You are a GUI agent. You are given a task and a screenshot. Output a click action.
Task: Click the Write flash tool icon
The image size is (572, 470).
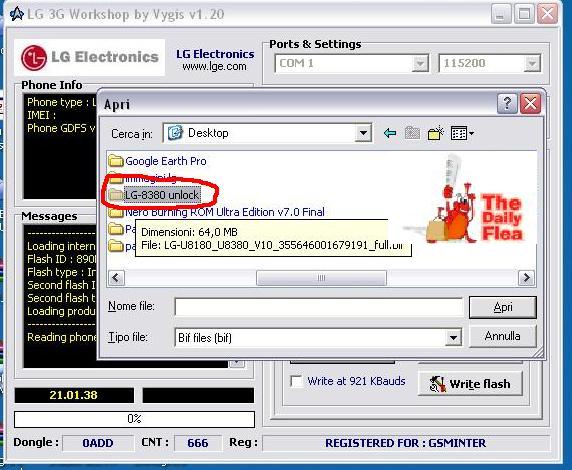[437, 384]
